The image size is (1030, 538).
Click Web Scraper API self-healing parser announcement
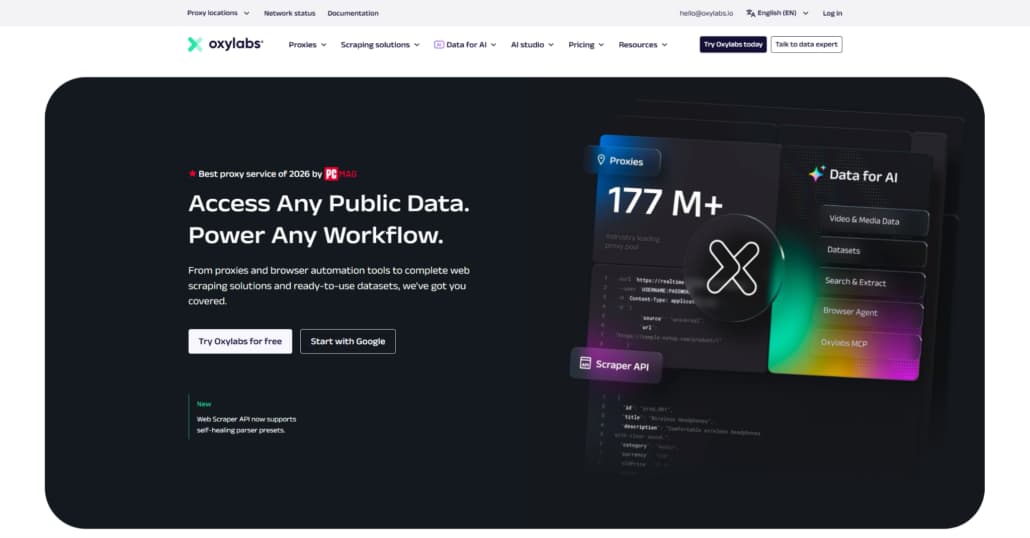click(246, 424)
